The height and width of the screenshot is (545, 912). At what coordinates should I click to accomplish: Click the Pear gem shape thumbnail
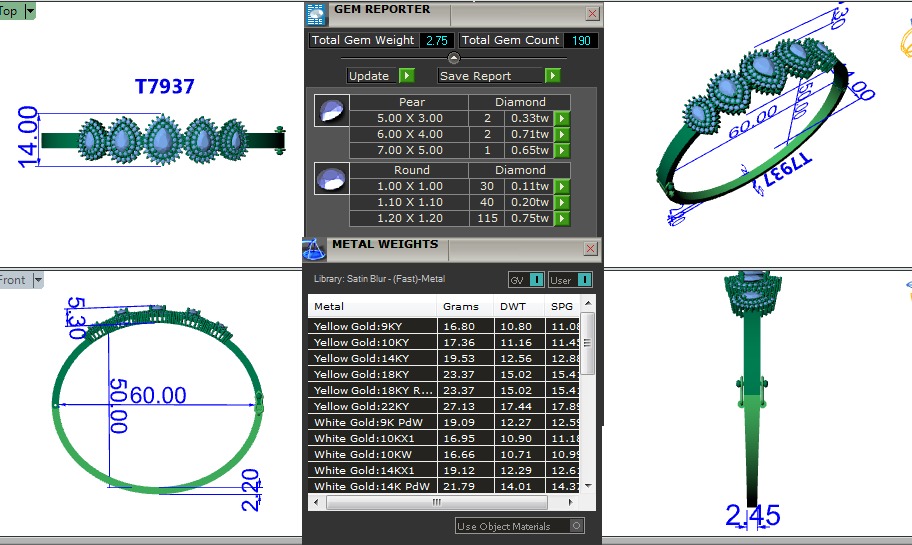pos(326,110)
